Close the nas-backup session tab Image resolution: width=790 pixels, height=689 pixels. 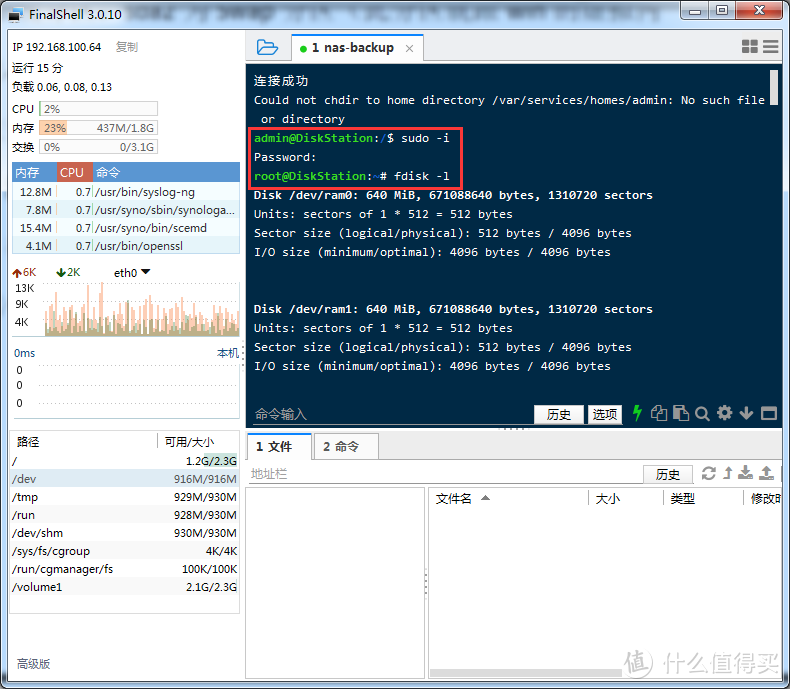pyautogui.click(x=410, y=48)
